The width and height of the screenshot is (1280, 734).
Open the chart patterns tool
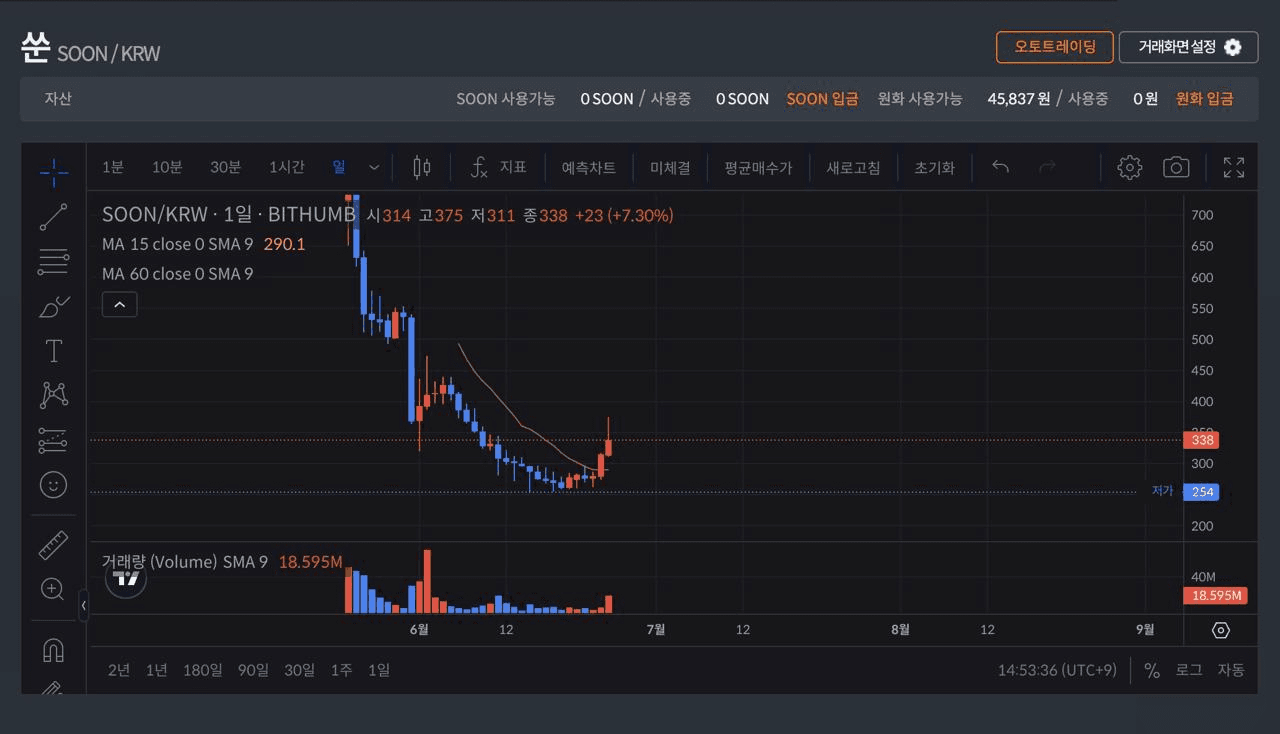[54, 395]
